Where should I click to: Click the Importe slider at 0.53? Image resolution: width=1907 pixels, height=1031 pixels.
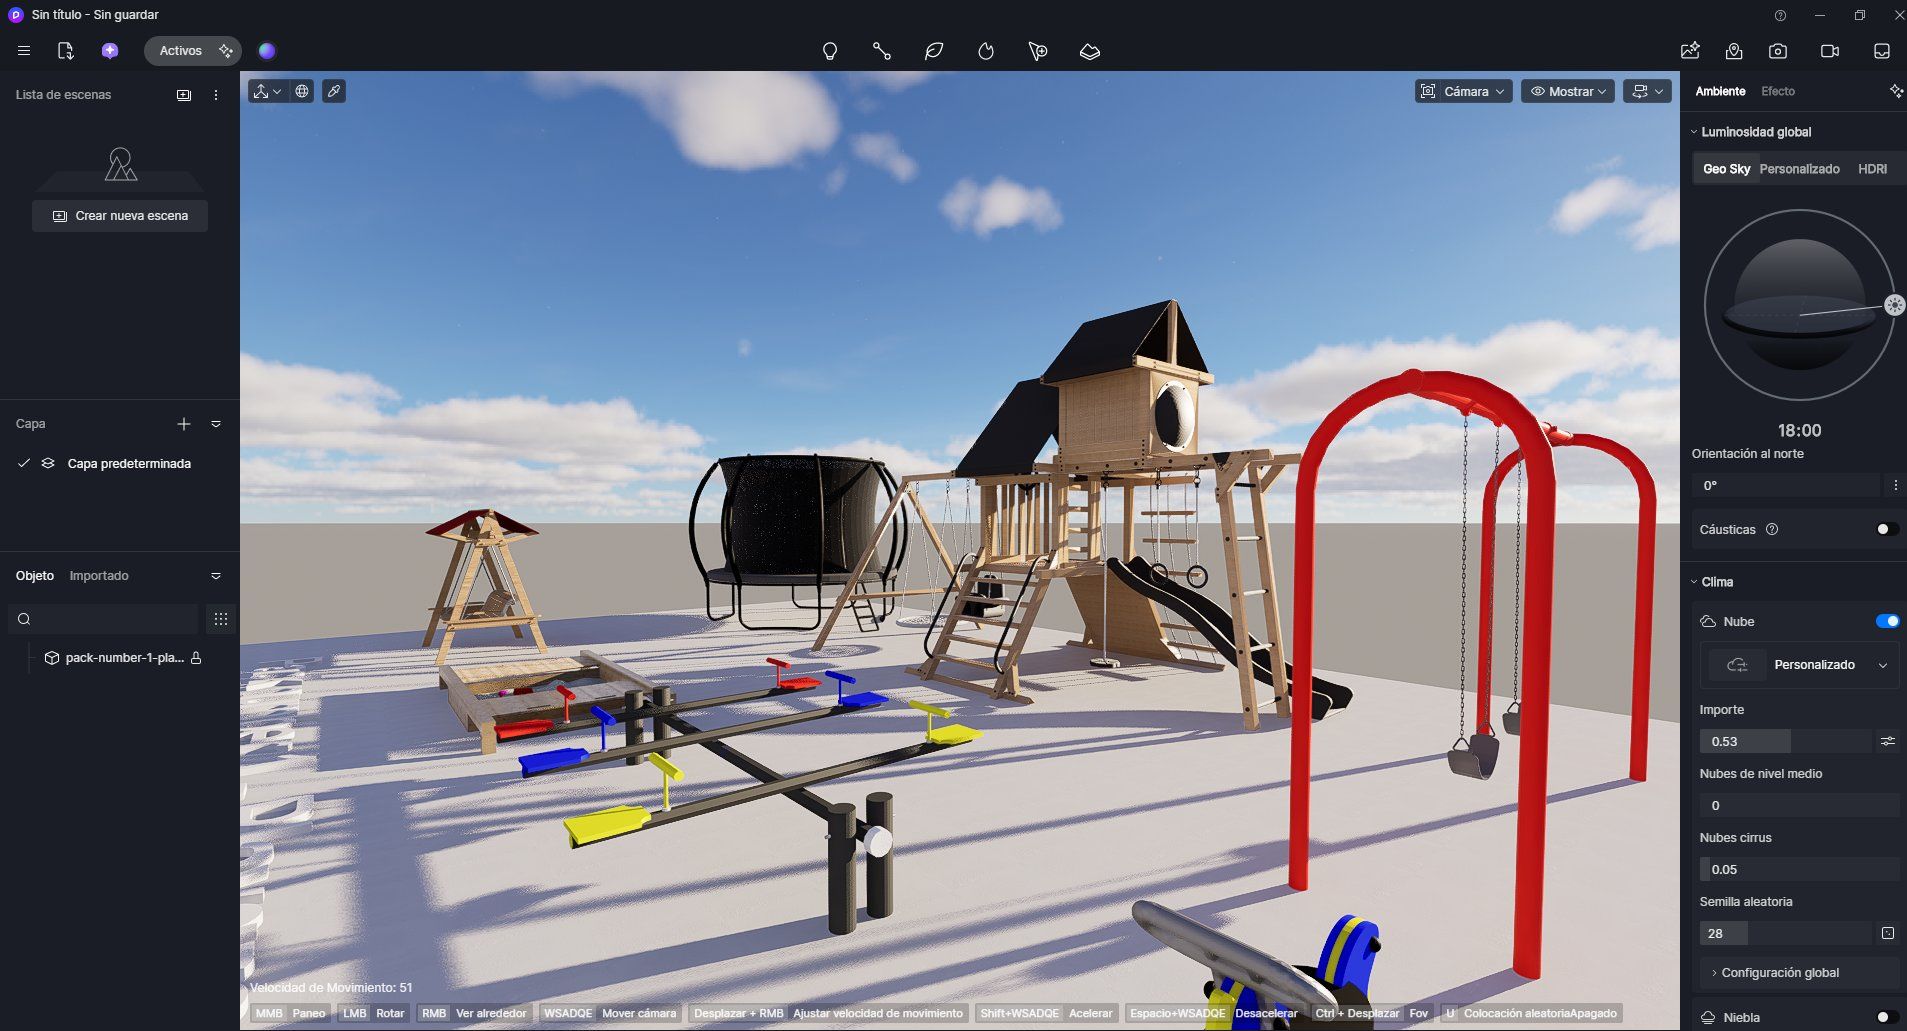click(1785, 741)
